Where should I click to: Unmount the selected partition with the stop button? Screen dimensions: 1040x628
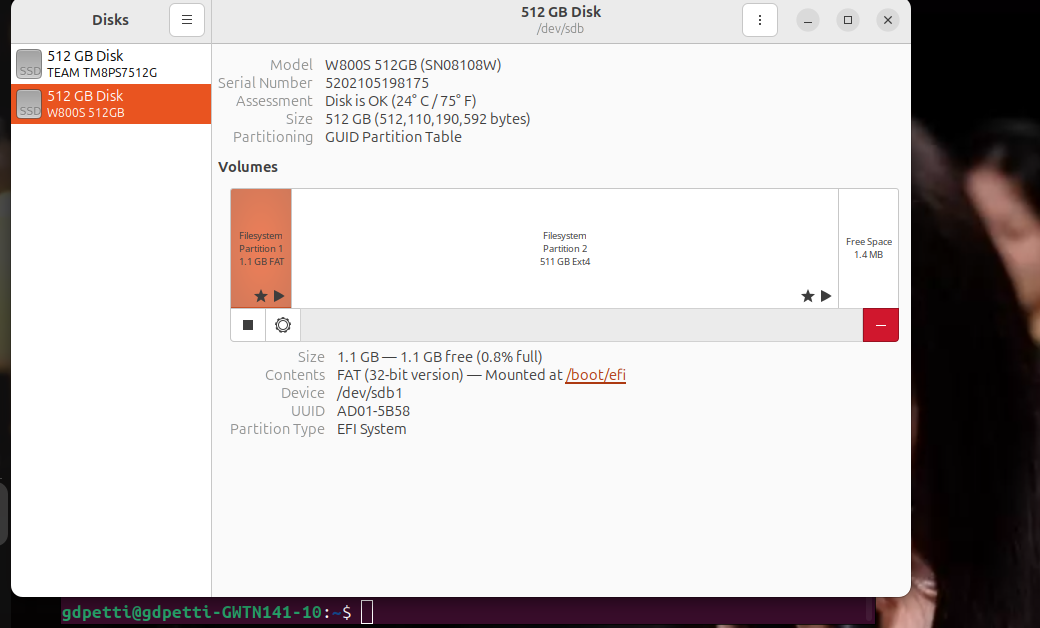click(248, 325)
